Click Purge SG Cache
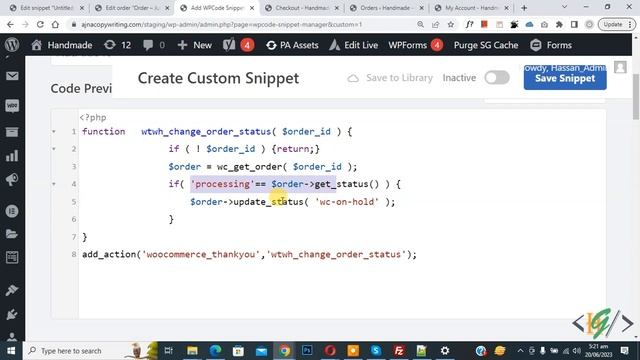640x360 pixels. (x=486, y=45)
